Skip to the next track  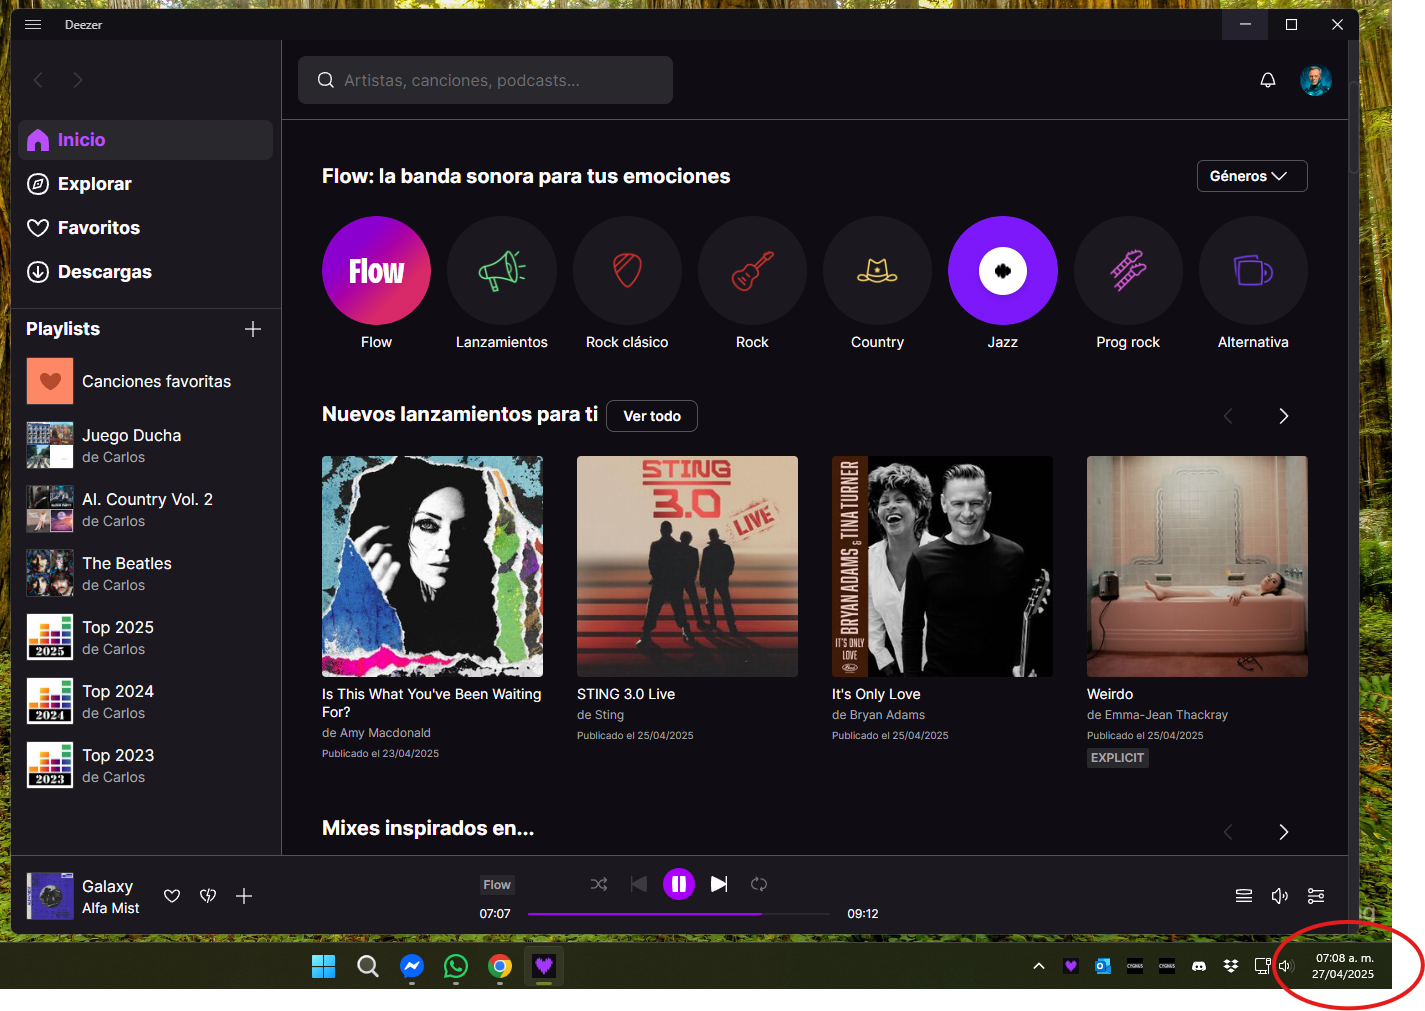[719, 884]
